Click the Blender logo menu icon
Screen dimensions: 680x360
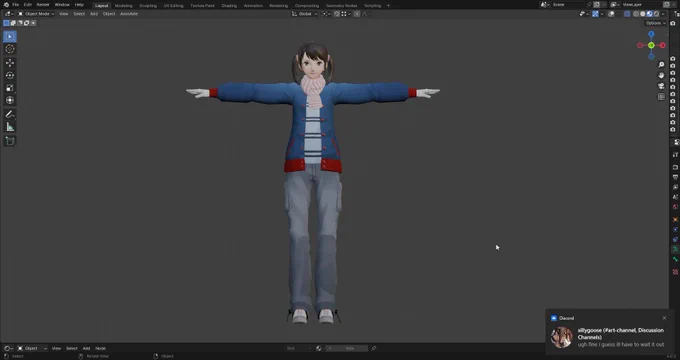(6, 5)
